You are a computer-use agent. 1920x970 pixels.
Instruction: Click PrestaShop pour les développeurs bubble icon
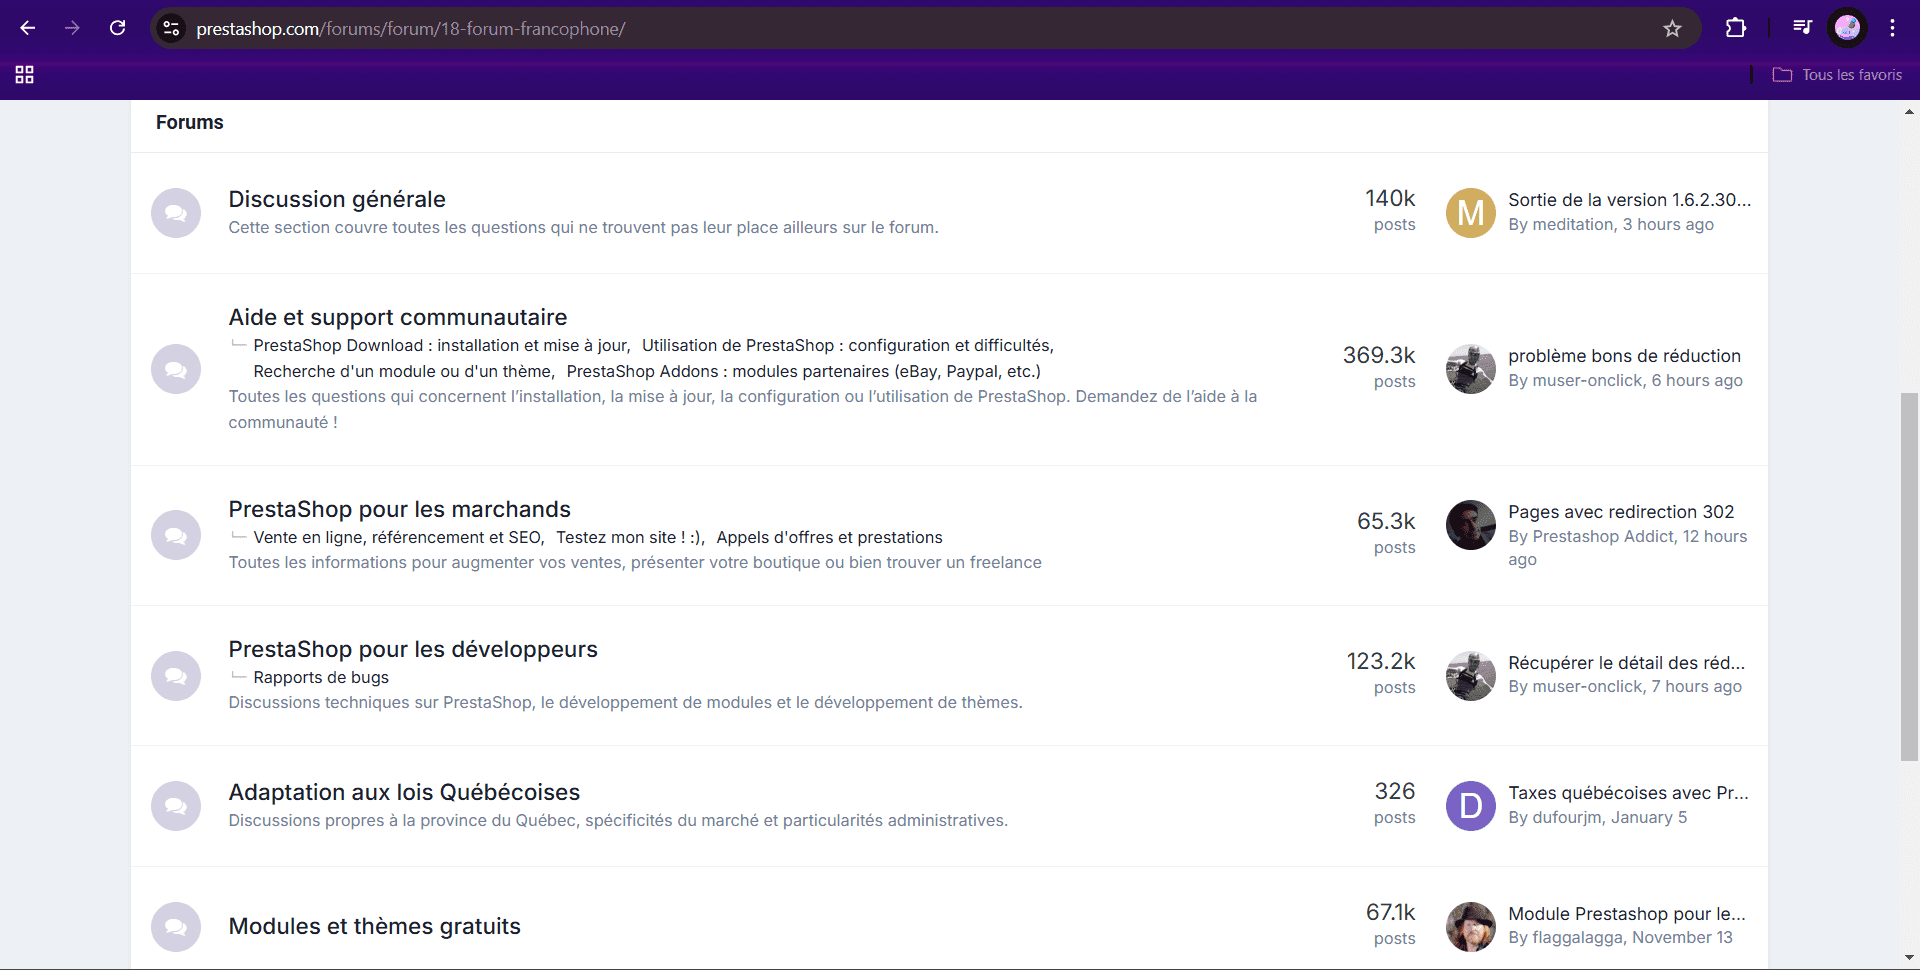click(176, 675)
